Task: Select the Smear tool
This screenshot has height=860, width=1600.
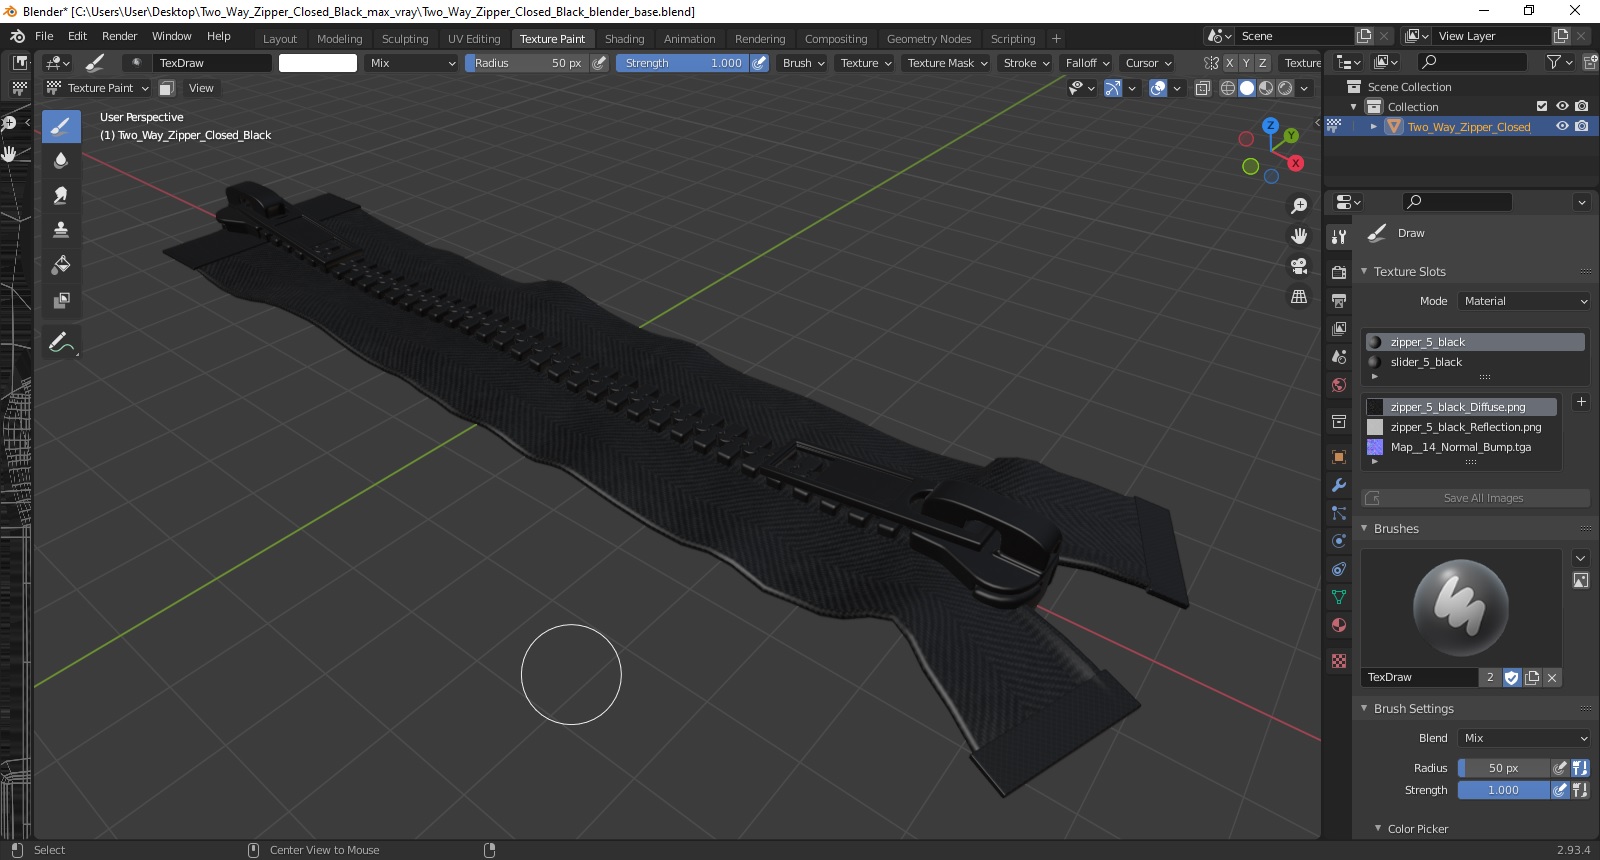Action: [x=61, y=196]
